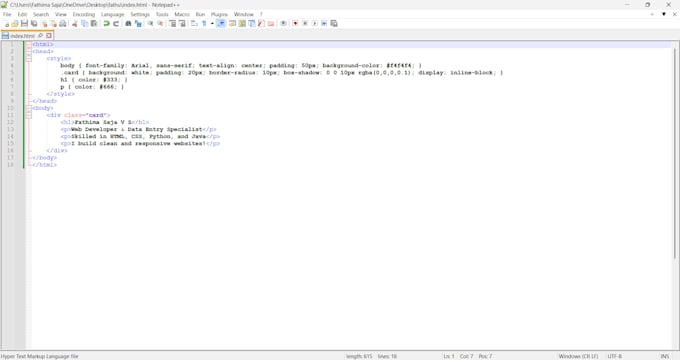
Task: Click the UTF-8 encoding status bar entry
Action: click(615, 356)
